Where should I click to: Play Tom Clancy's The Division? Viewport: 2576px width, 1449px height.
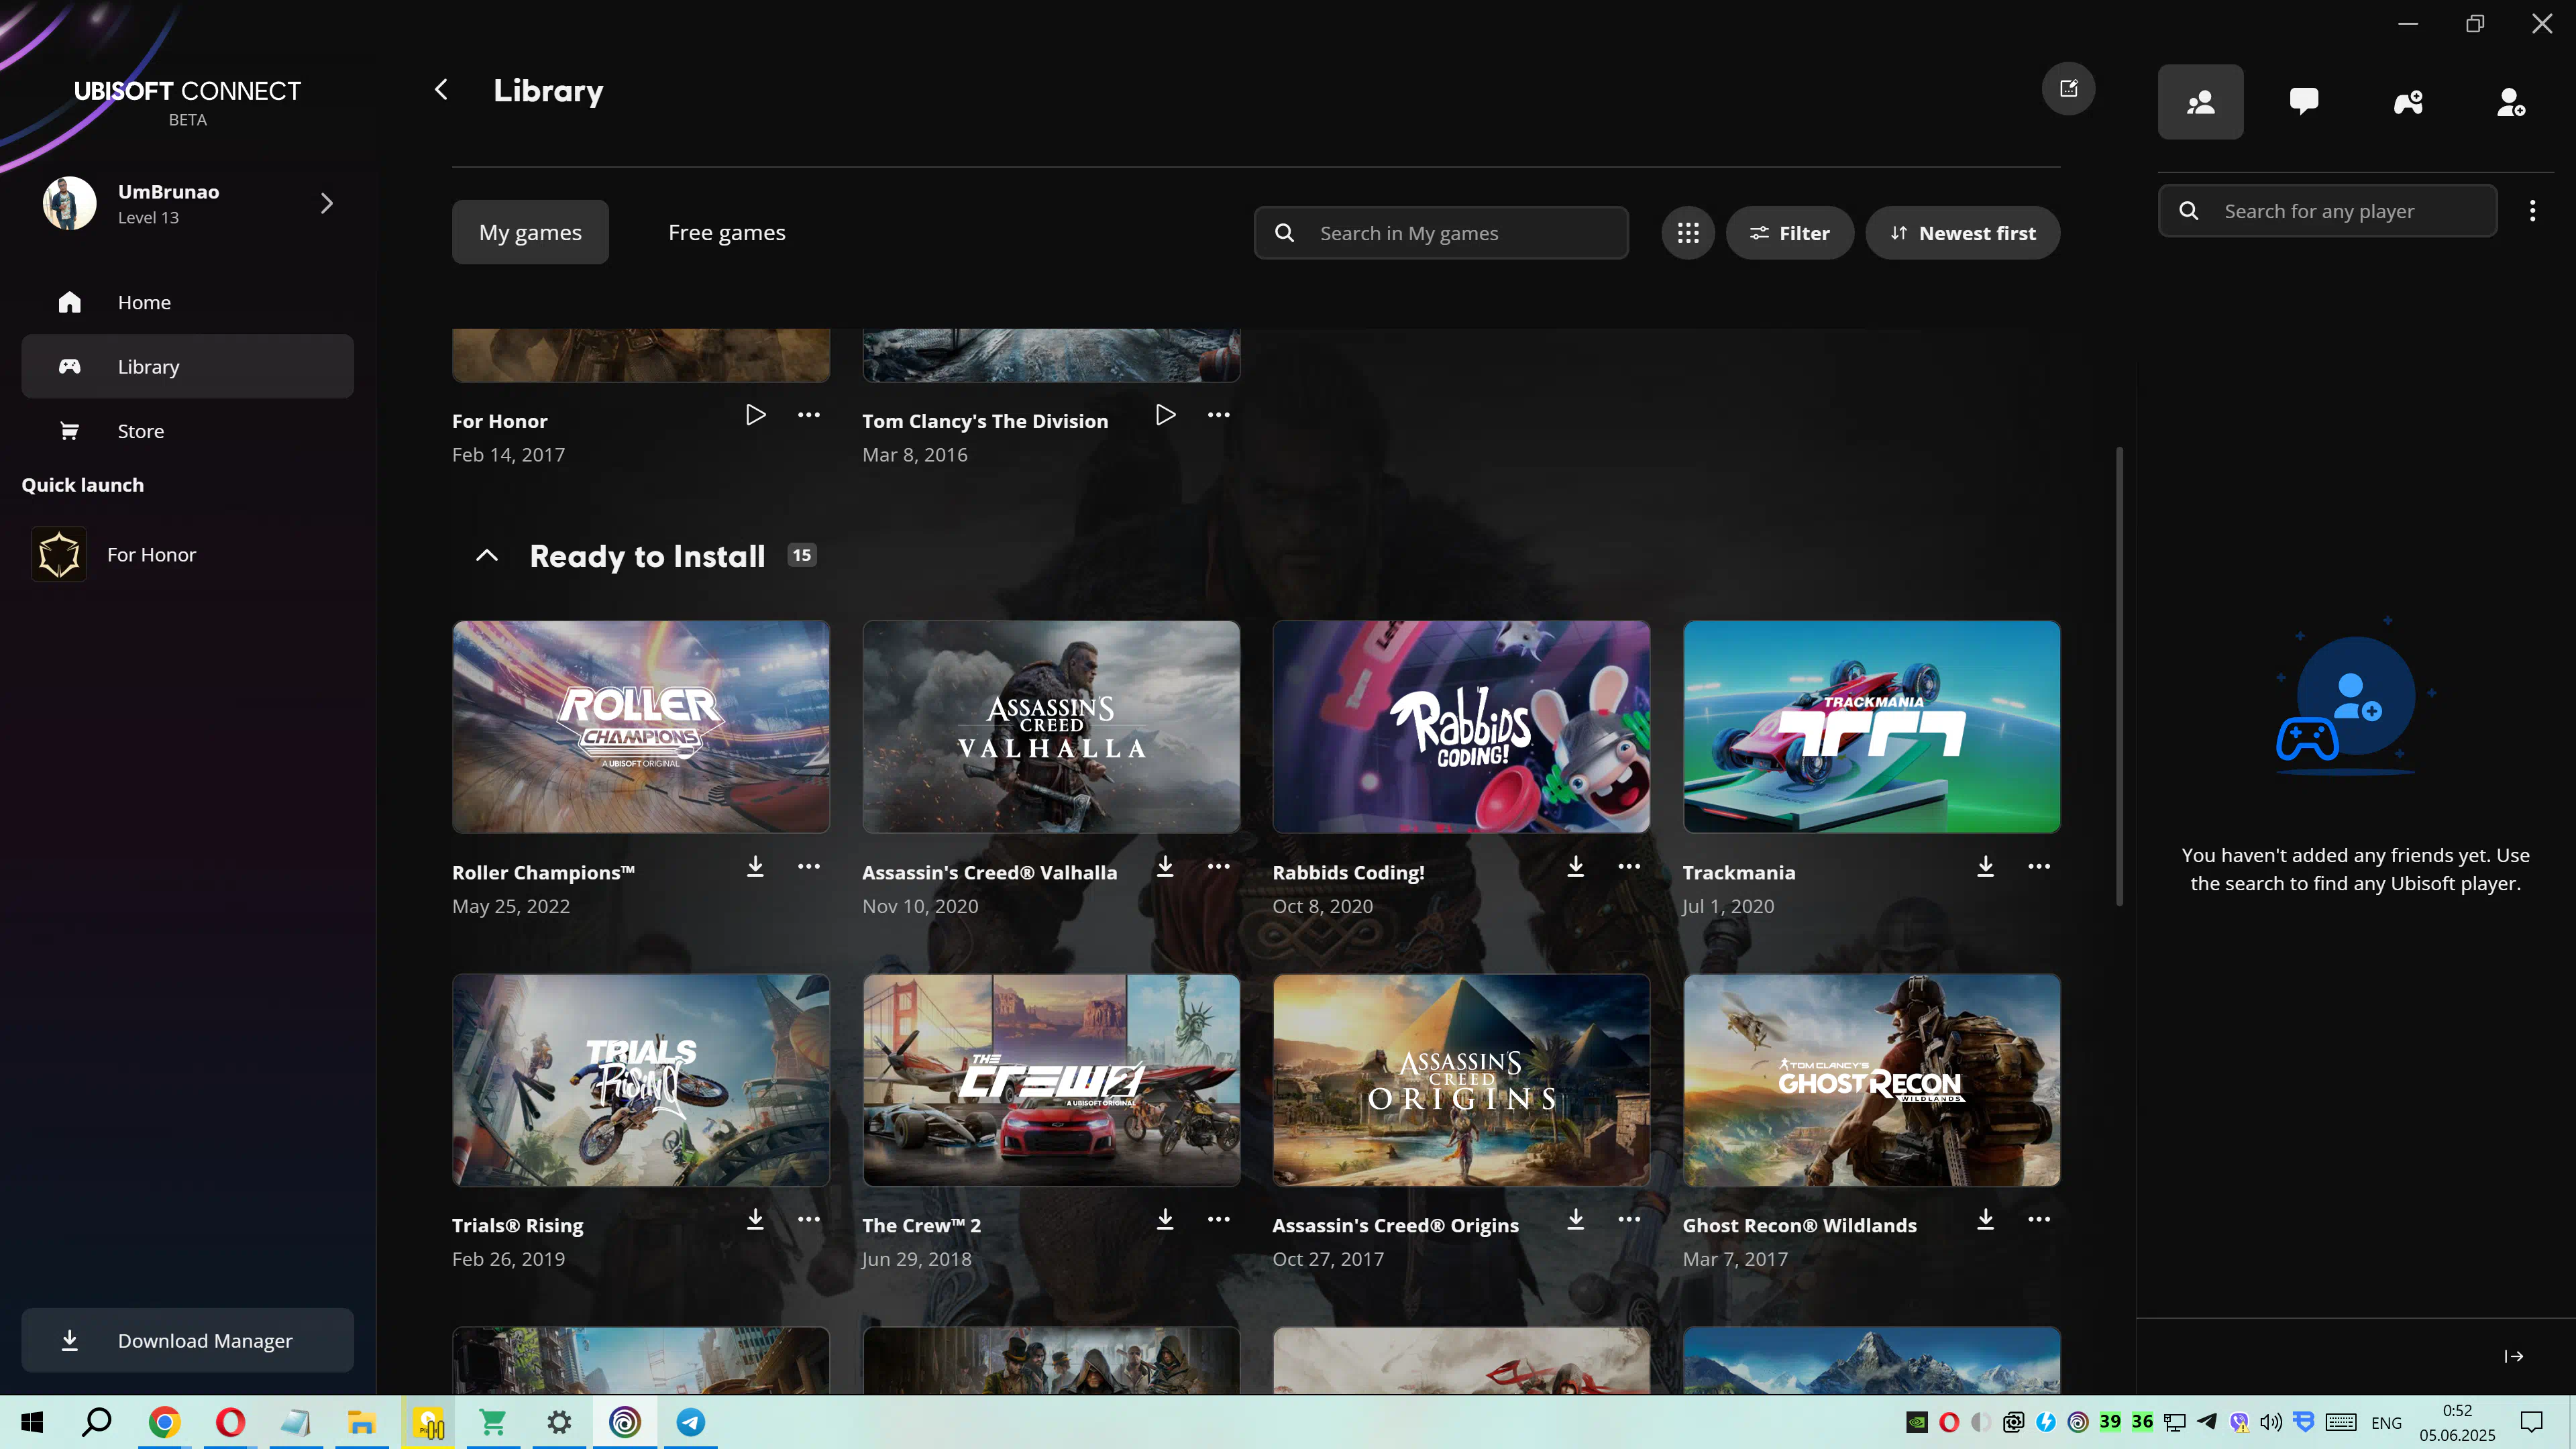tap(1165, 415)
